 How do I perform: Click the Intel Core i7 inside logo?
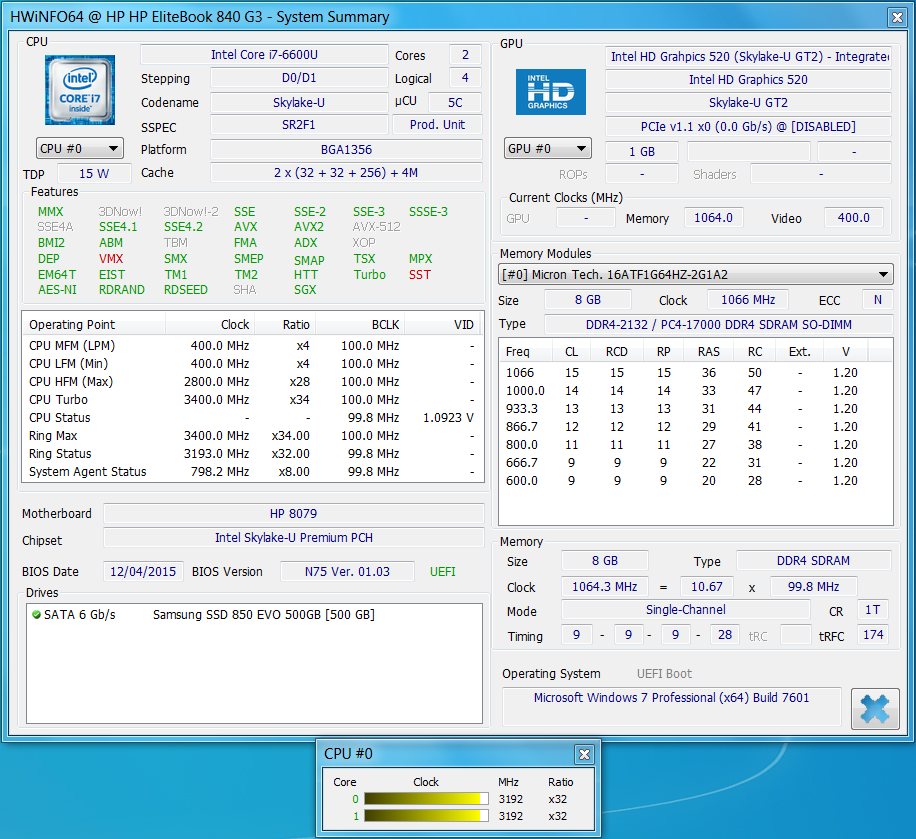(x=80, y=90)
